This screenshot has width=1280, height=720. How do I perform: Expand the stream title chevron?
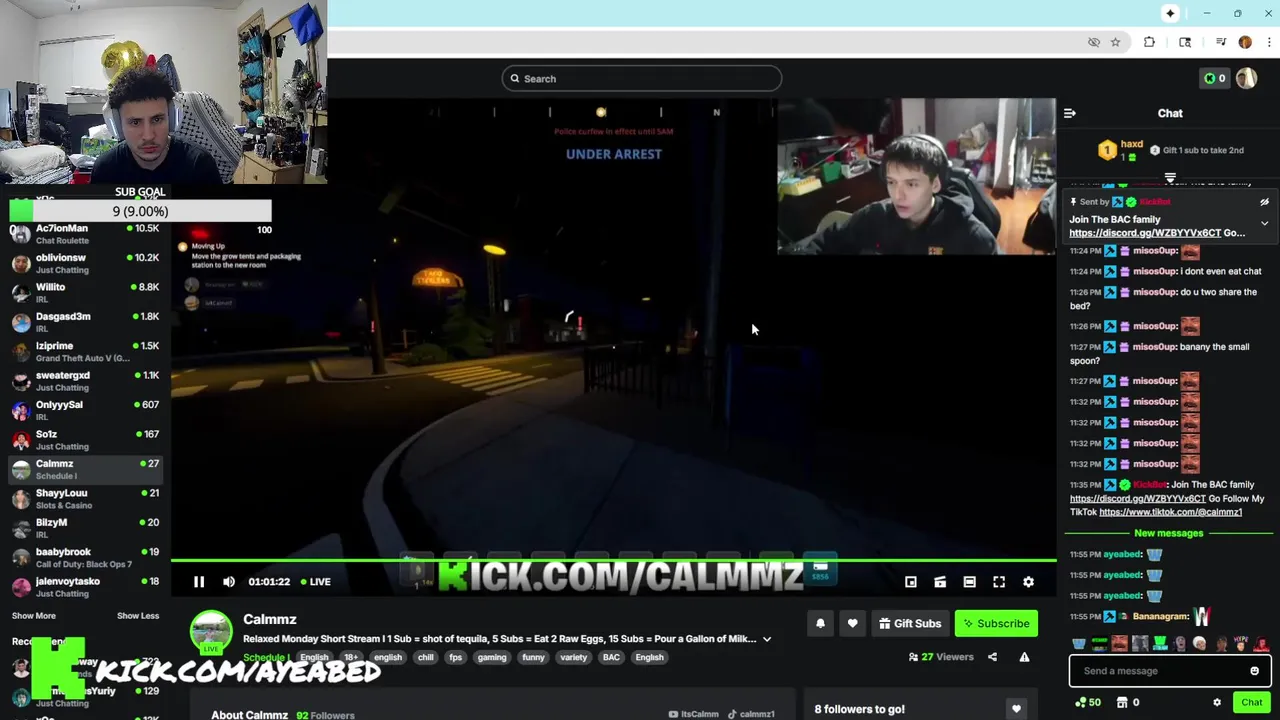coord(767,639)
